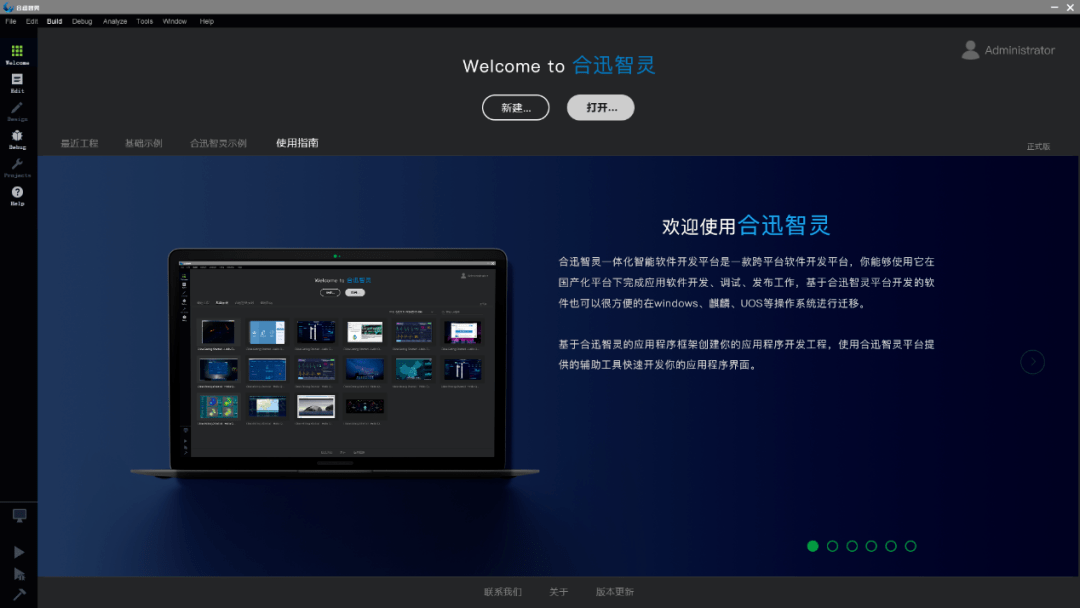
Task: Switch to Edit mode in sidebar
Action: 17,83
